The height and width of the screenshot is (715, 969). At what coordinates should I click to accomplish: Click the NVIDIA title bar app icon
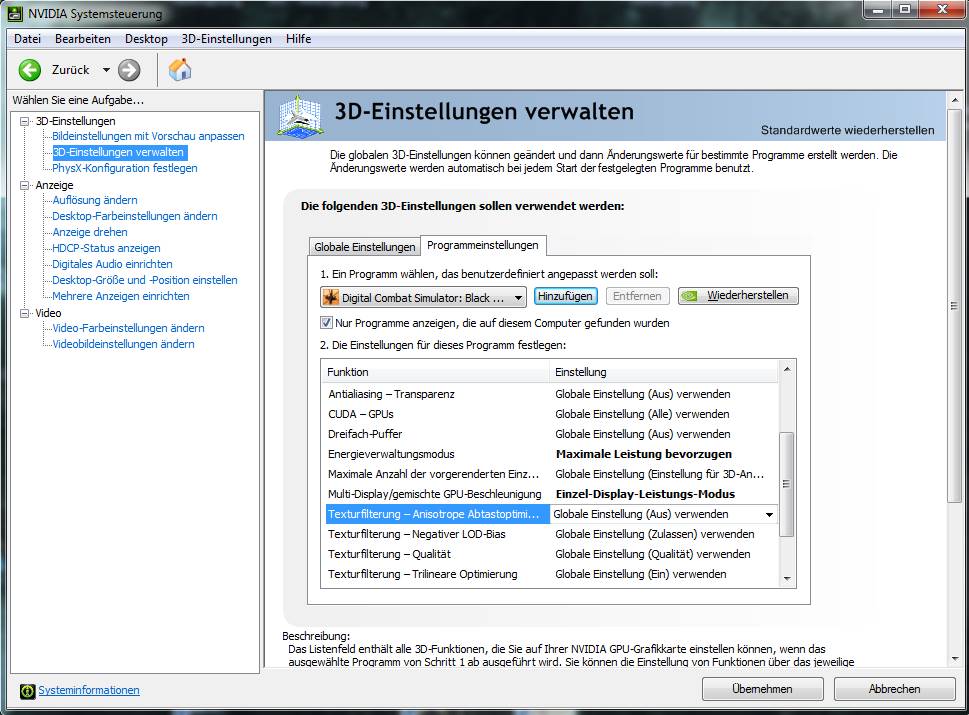15,13
